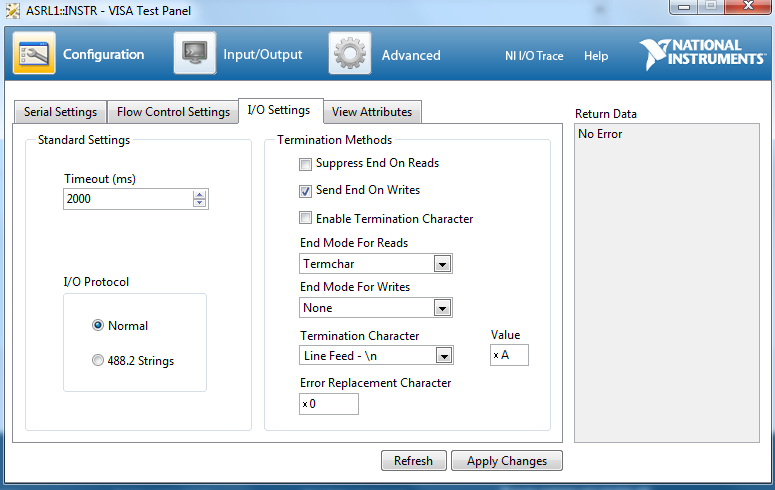The image size is (775, 490).
Task: Switch to the Flow Control Settings tab
Action: click(x=173, y=112)
